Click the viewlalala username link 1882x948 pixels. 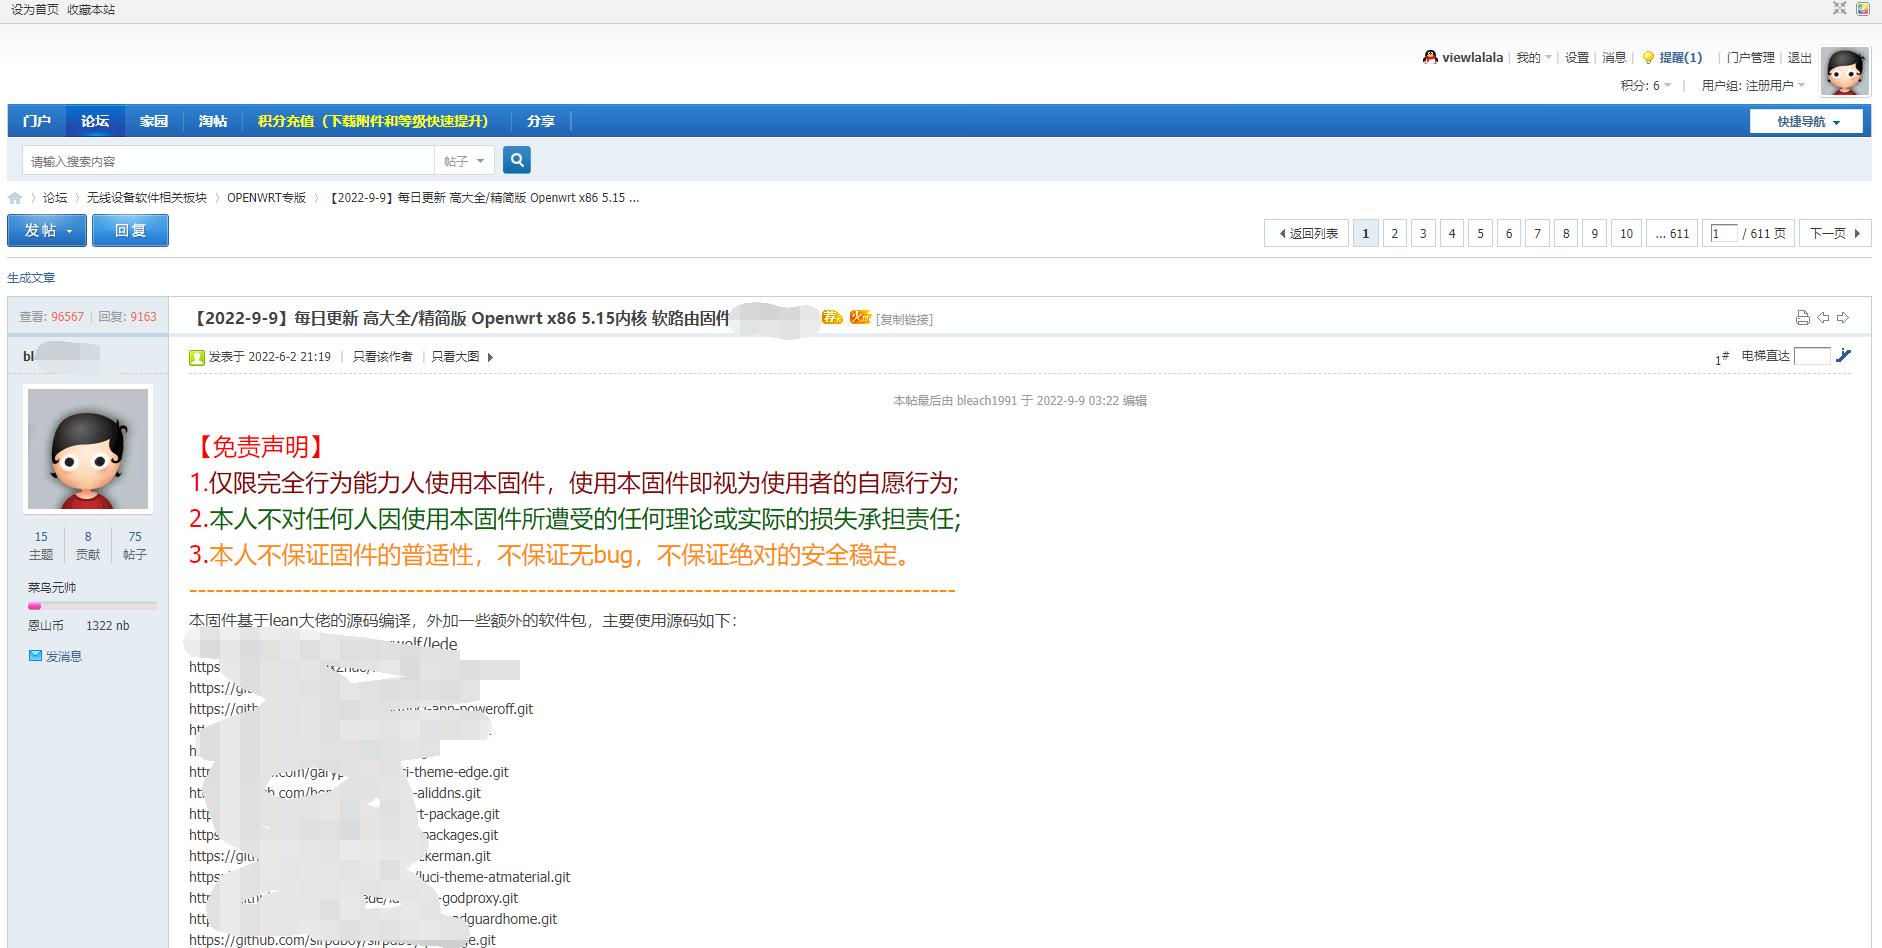[1472, 58]
